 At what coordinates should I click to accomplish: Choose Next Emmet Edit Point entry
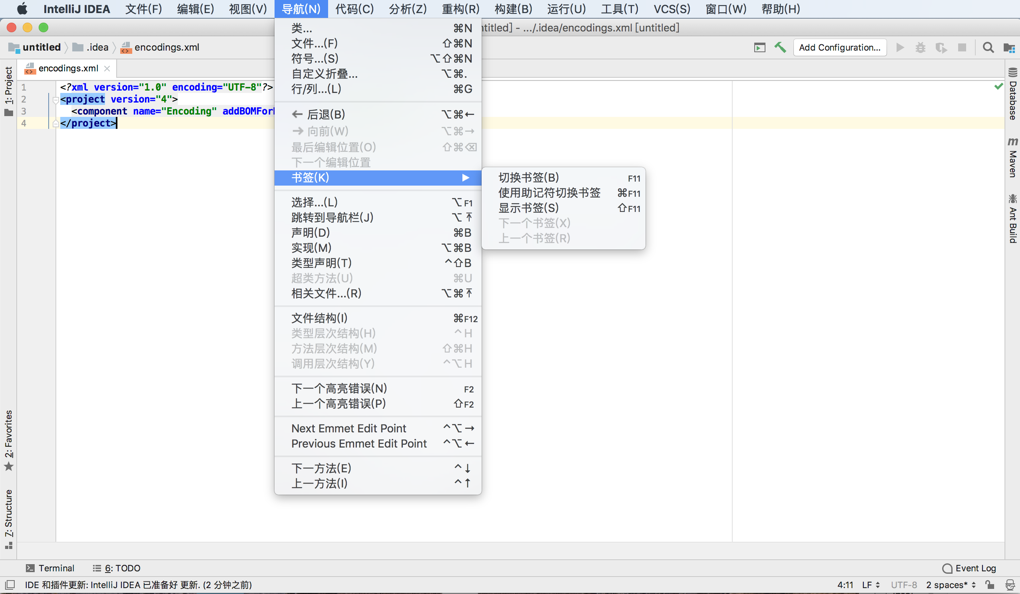(378, 428)
